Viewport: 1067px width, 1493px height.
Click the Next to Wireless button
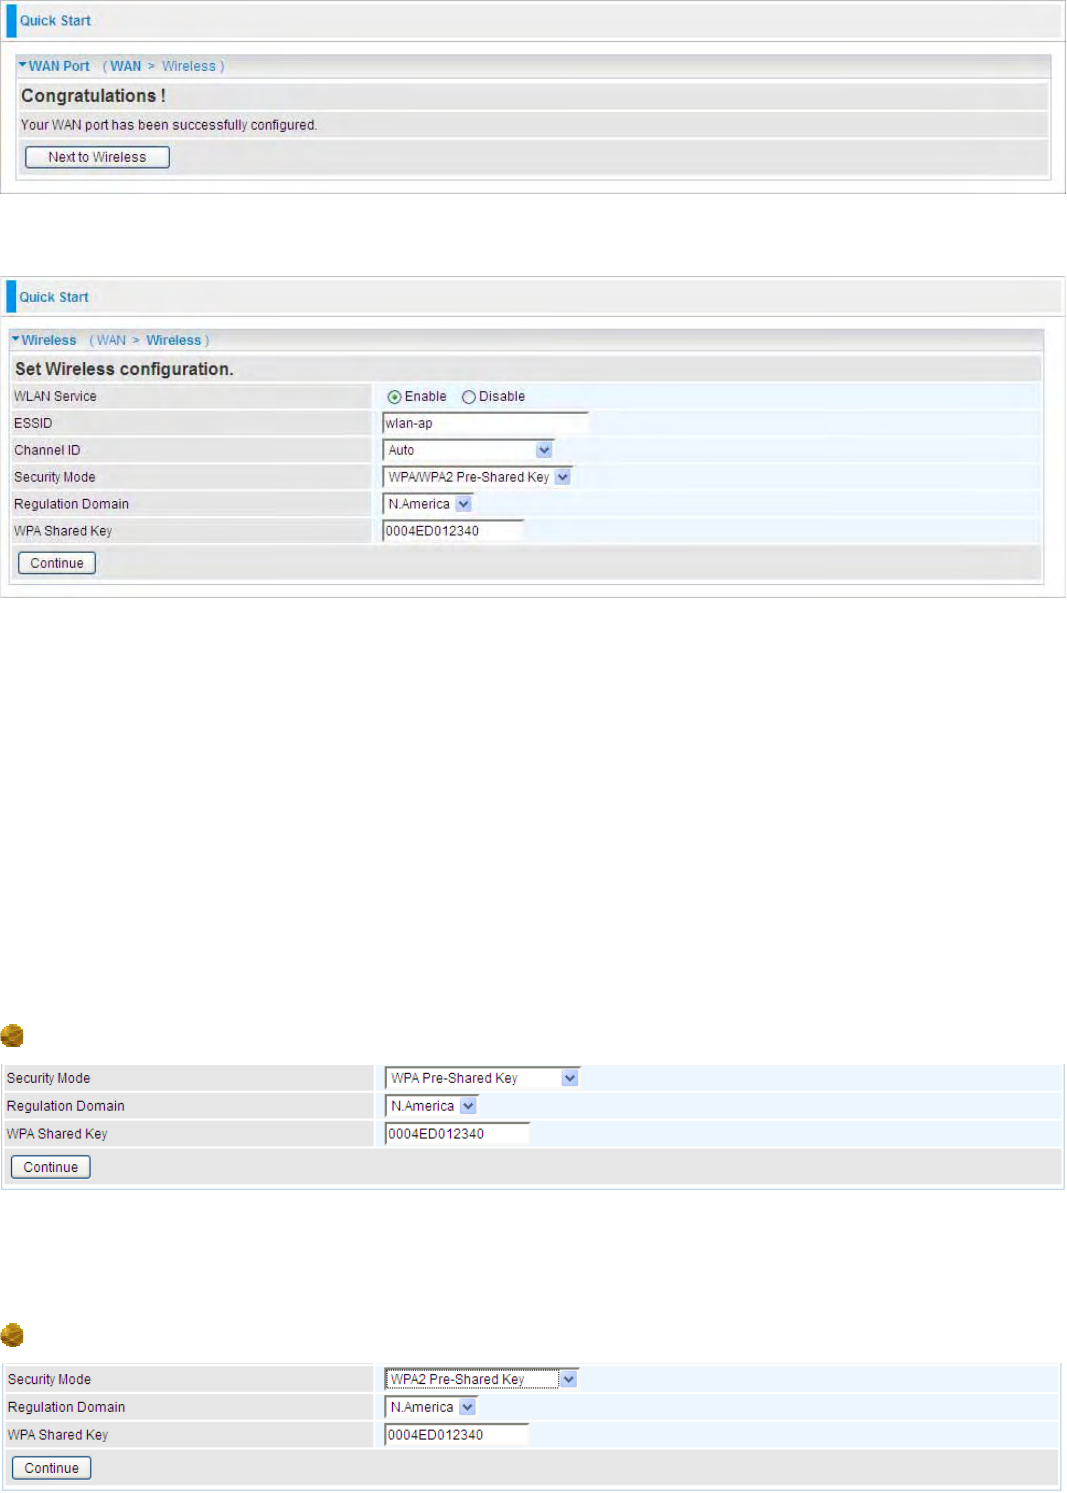coord(97,157)
